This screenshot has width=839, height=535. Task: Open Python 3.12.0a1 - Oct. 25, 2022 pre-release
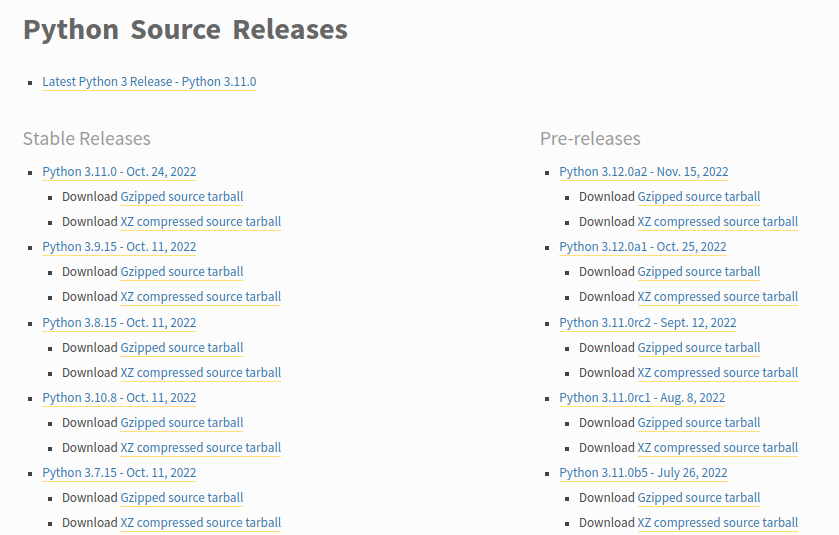coord(643,247)
